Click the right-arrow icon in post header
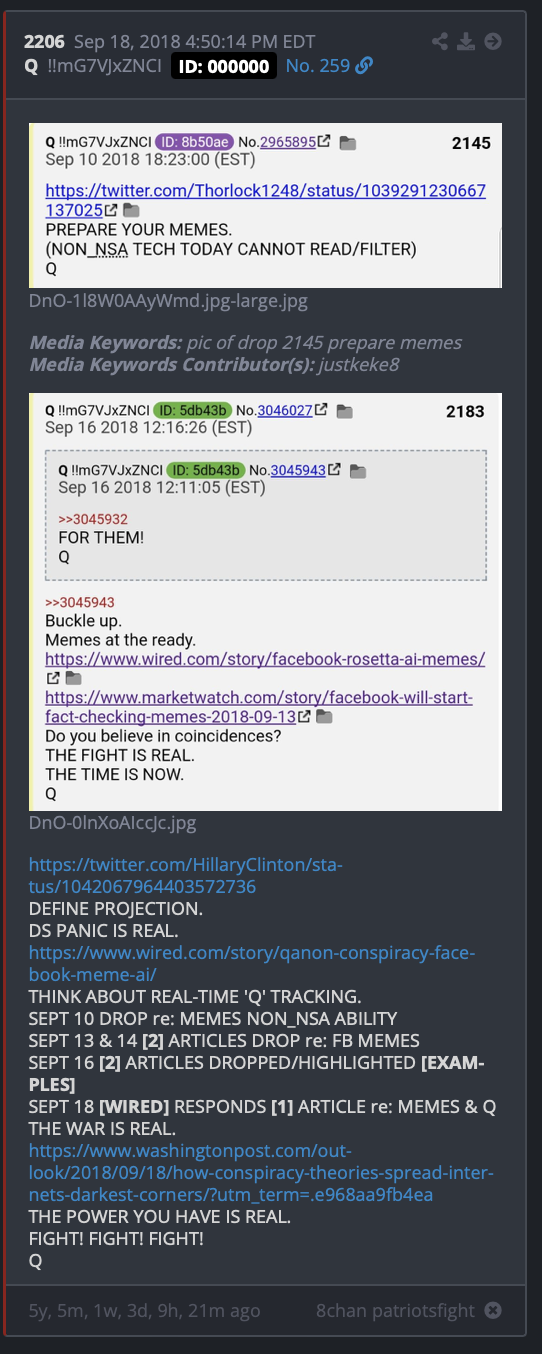The image size is (542, 1354). coord(492,42)
